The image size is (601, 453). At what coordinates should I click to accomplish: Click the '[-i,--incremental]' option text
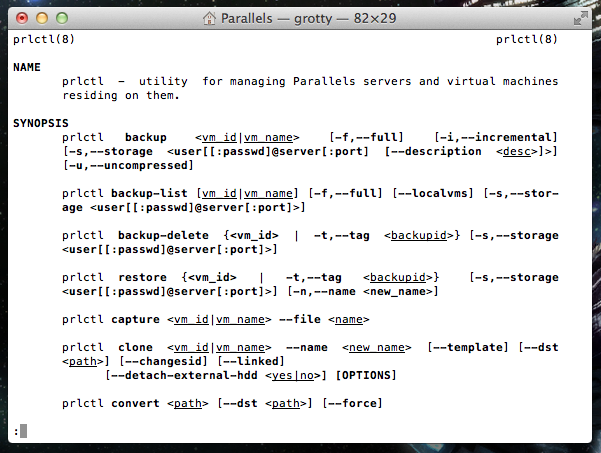point(496,138)
